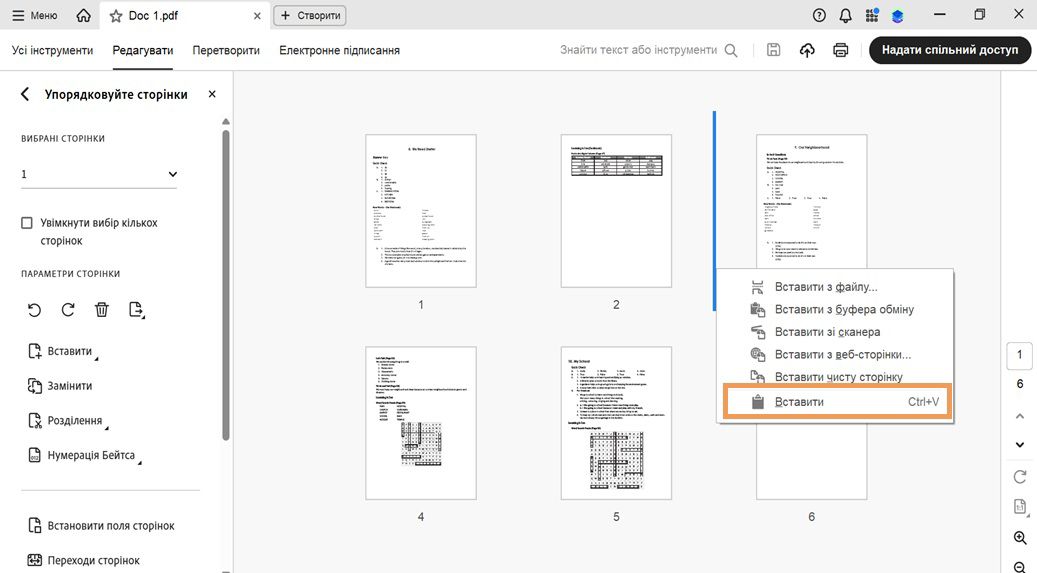1037x573 pixels.
Task: Switch to Усі інструменти tab
Action: tap(52, 50)
